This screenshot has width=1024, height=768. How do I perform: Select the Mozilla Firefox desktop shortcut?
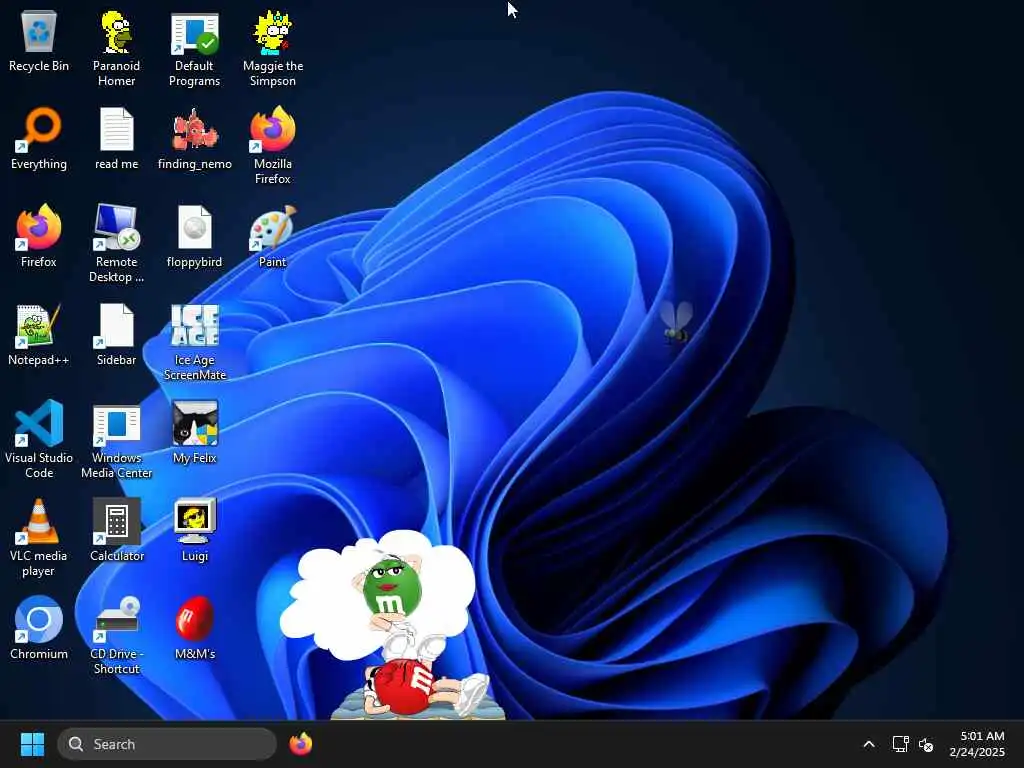tap(273, 146)
